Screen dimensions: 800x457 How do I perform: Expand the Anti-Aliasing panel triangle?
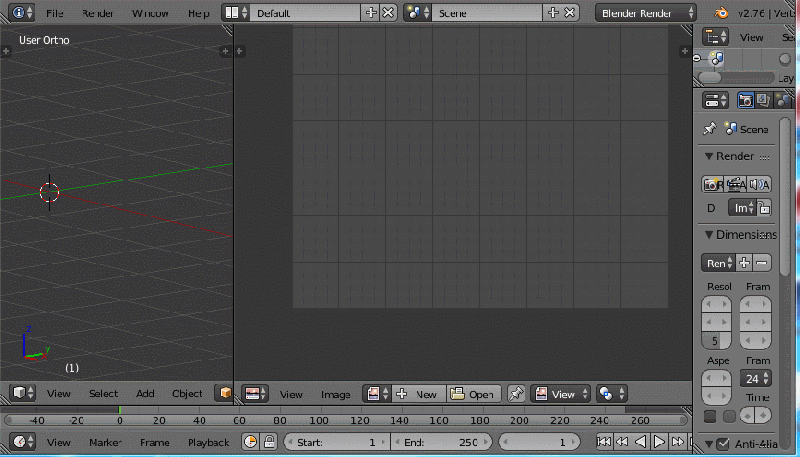709,444
